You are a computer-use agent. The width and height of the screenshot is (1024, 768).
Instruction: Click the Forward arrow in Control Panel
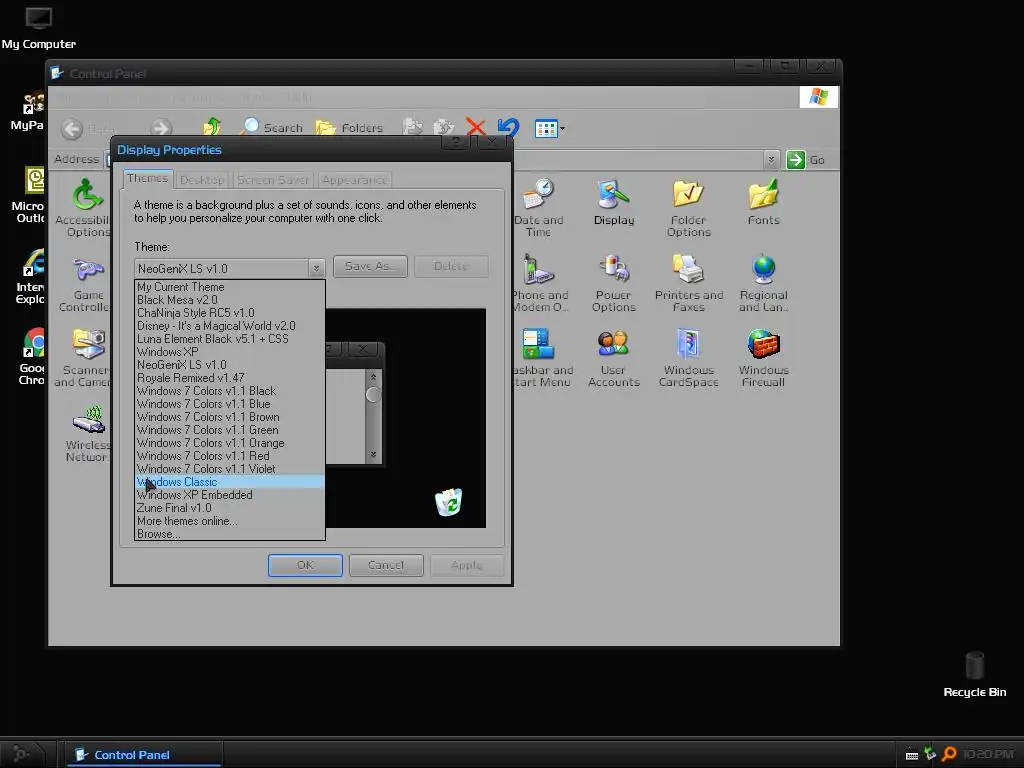[161, 128]
